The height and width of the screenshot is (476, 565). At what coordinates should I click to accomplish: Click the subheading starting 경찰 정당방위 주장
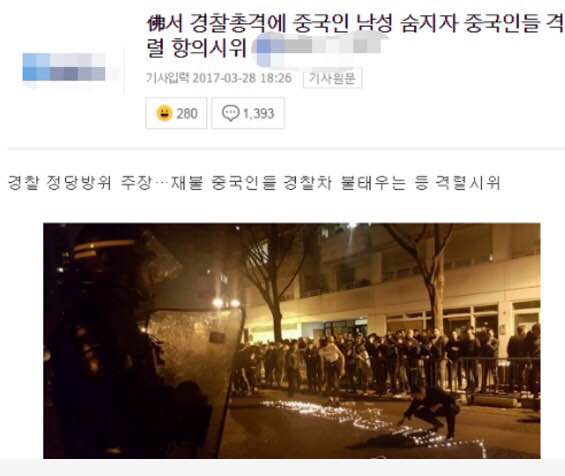point(254,183)
